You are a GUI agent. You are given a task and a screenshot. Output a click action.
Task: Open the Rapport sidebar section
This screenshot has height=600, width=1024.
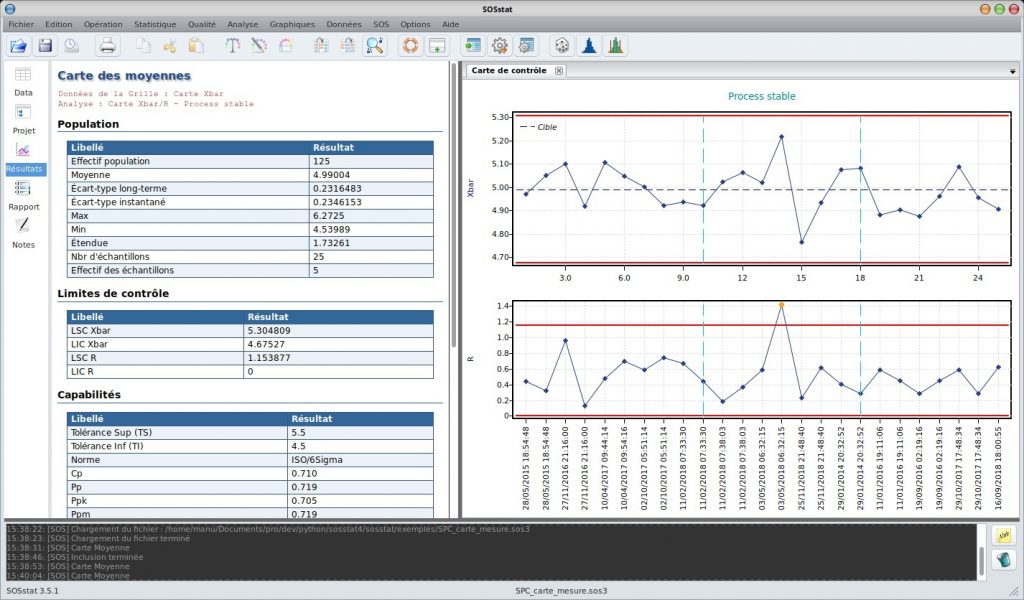pos(23,194)
